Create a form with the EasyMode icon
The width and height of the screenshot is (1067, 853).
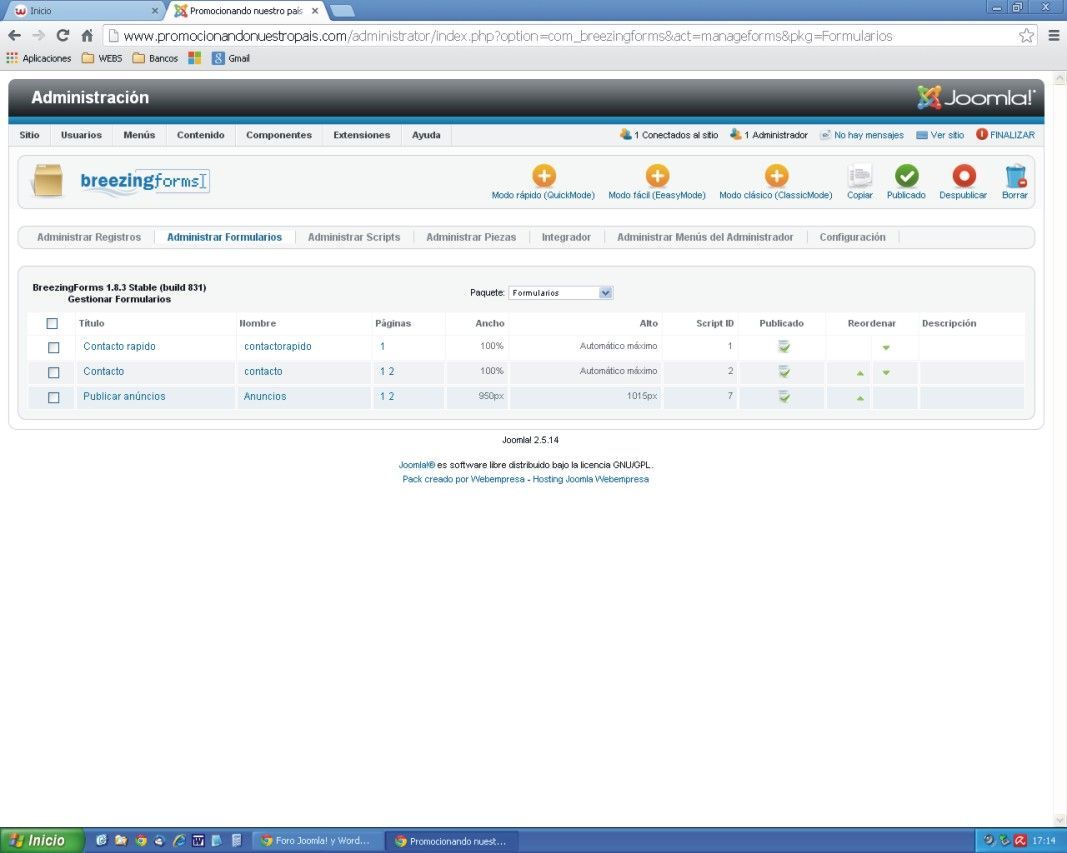pos(657,176)
